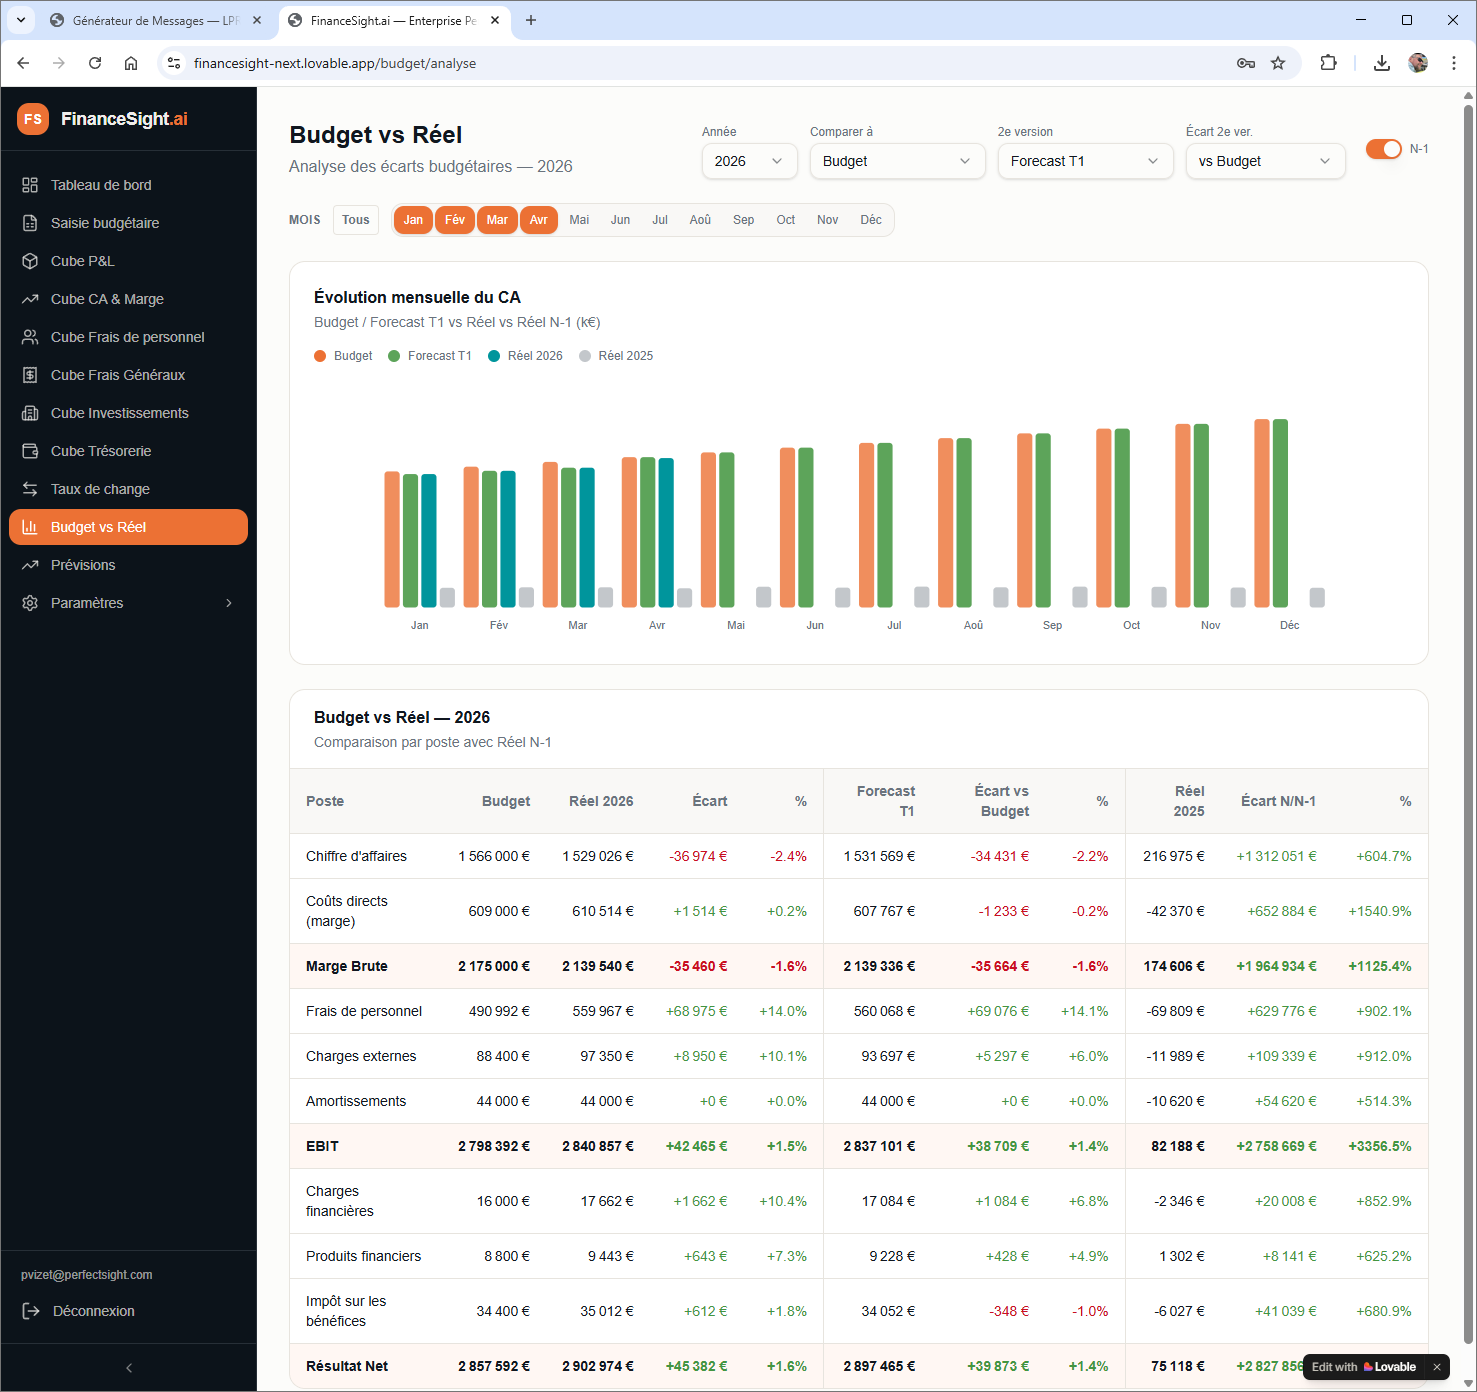Image resolution: width=1477 pixels, height=1392 pixels.
Task: Collapse sidebar with bottom chevron
Action: [x=129, y=1368]
